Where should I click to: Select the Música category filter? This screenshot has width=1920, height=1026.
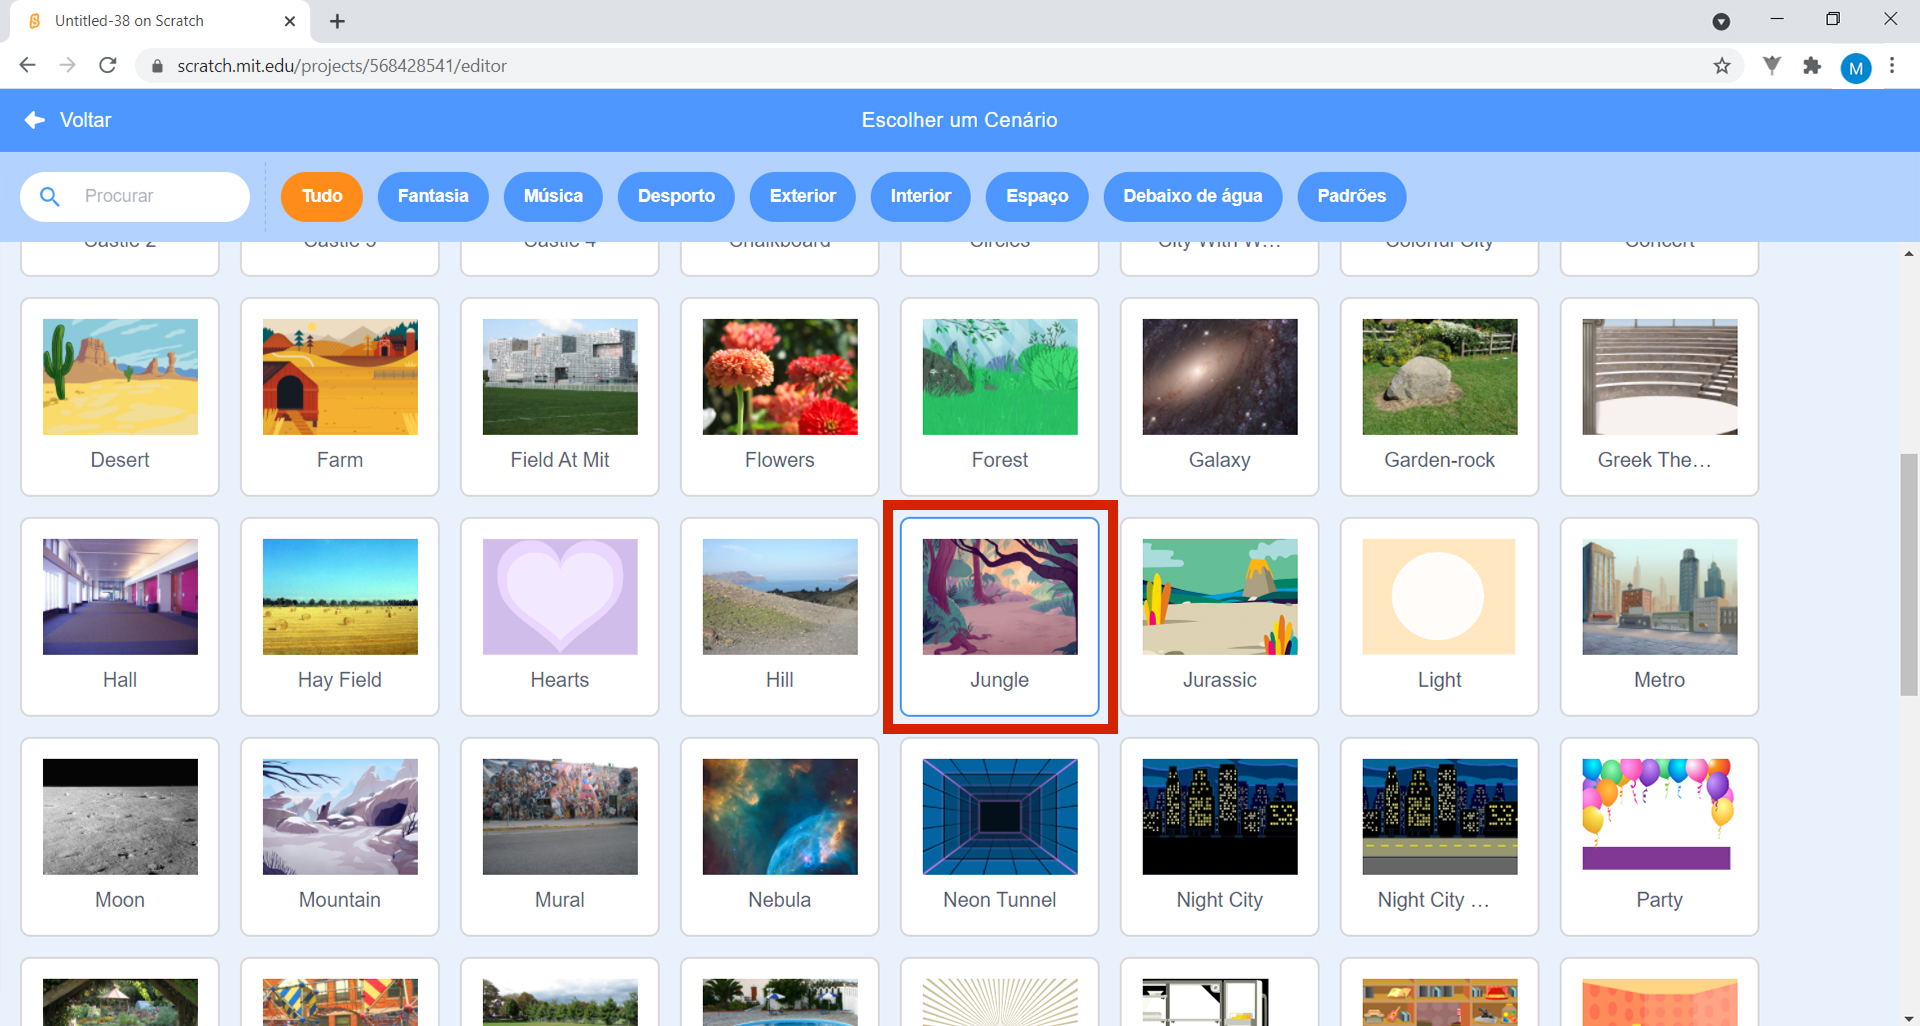point(553,196)
